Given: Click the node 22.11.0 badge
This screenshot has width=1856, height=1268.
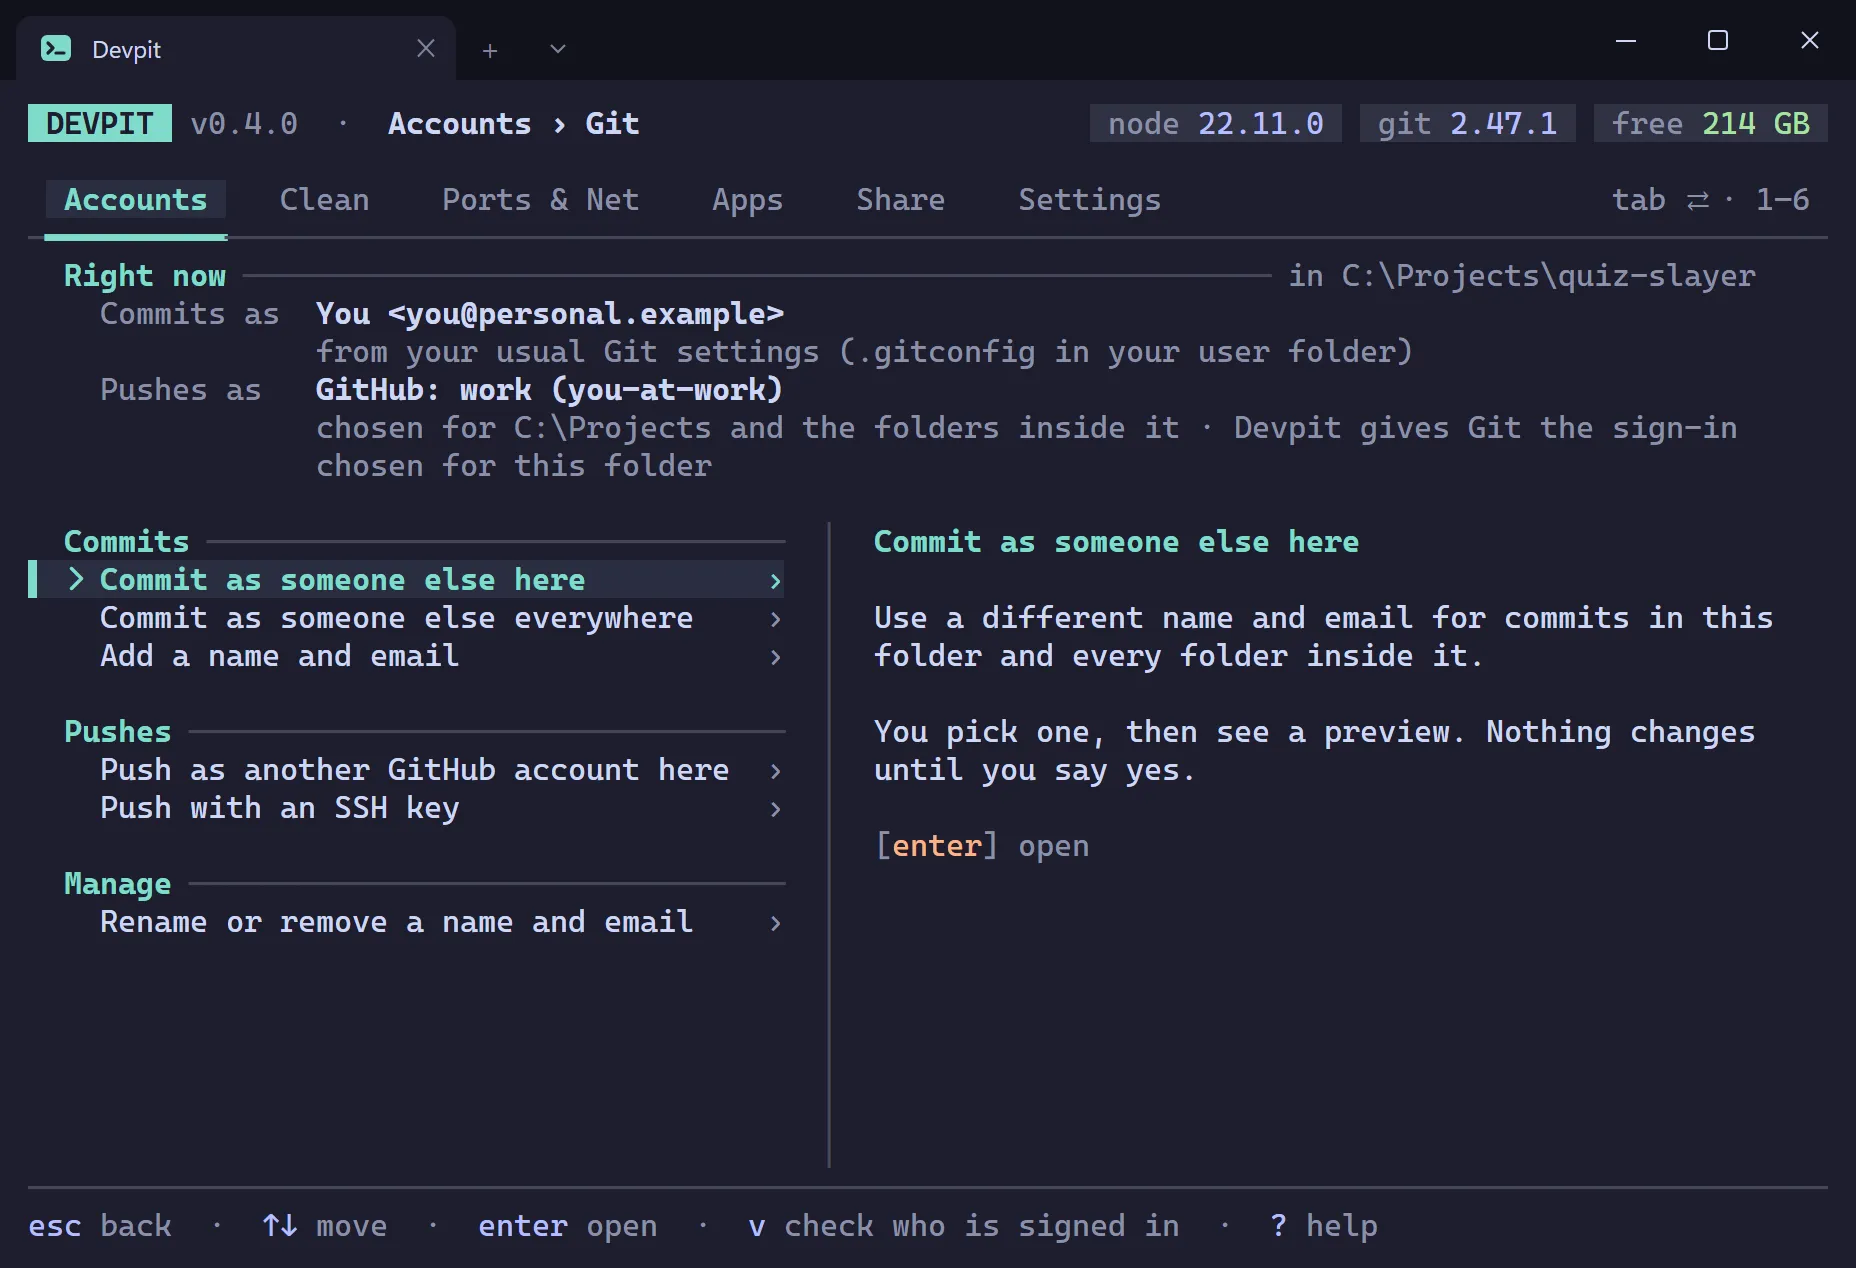Looking at the screenshot, I should (1216, 123).
